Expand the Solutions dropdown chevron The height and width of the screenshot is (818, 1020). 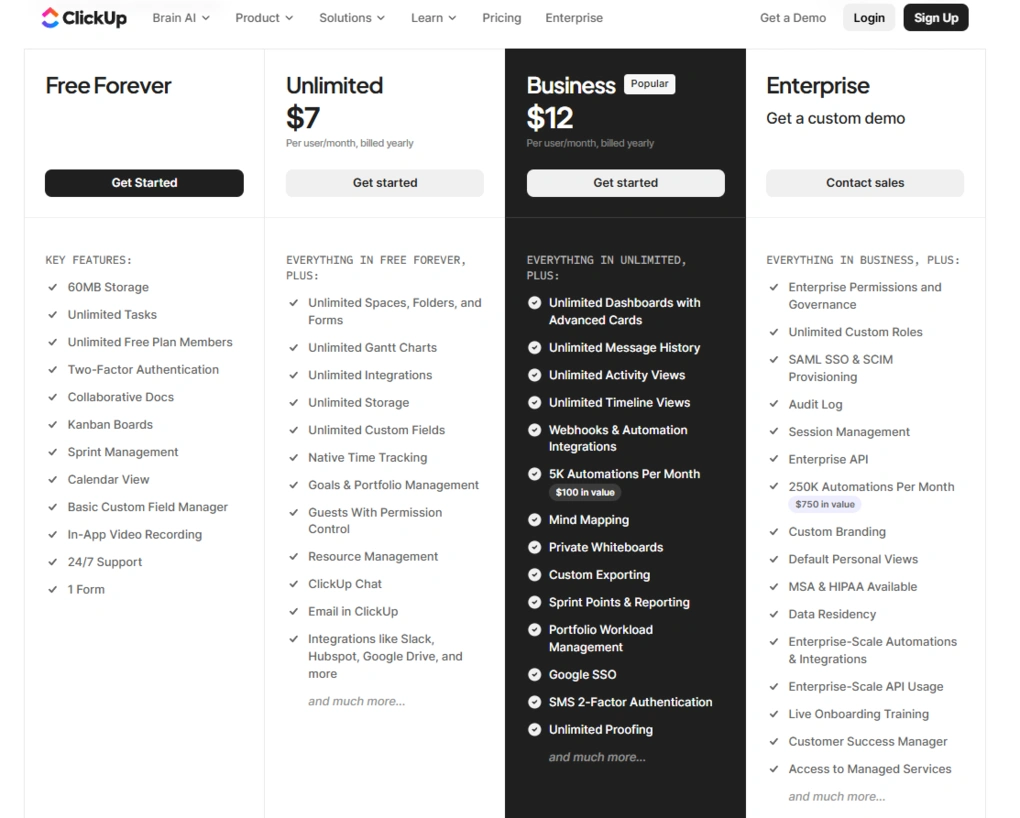(x=381, y=18)
